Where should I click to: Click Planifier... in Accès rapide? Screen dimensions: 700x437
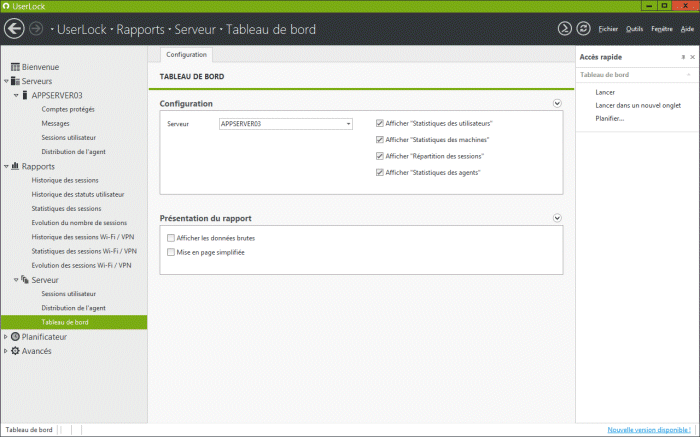[609, 119]
